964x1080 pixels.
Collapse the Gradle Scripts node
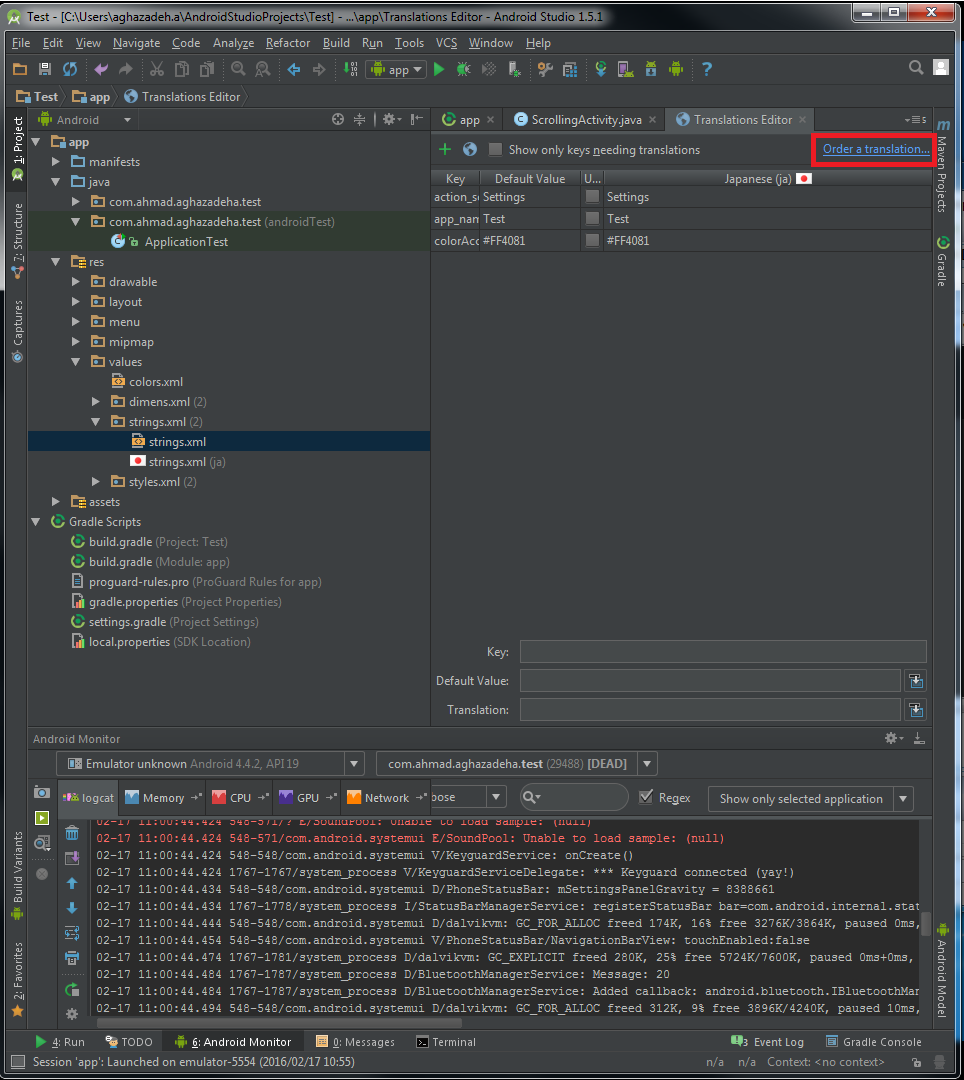click(x=36, y=522)
